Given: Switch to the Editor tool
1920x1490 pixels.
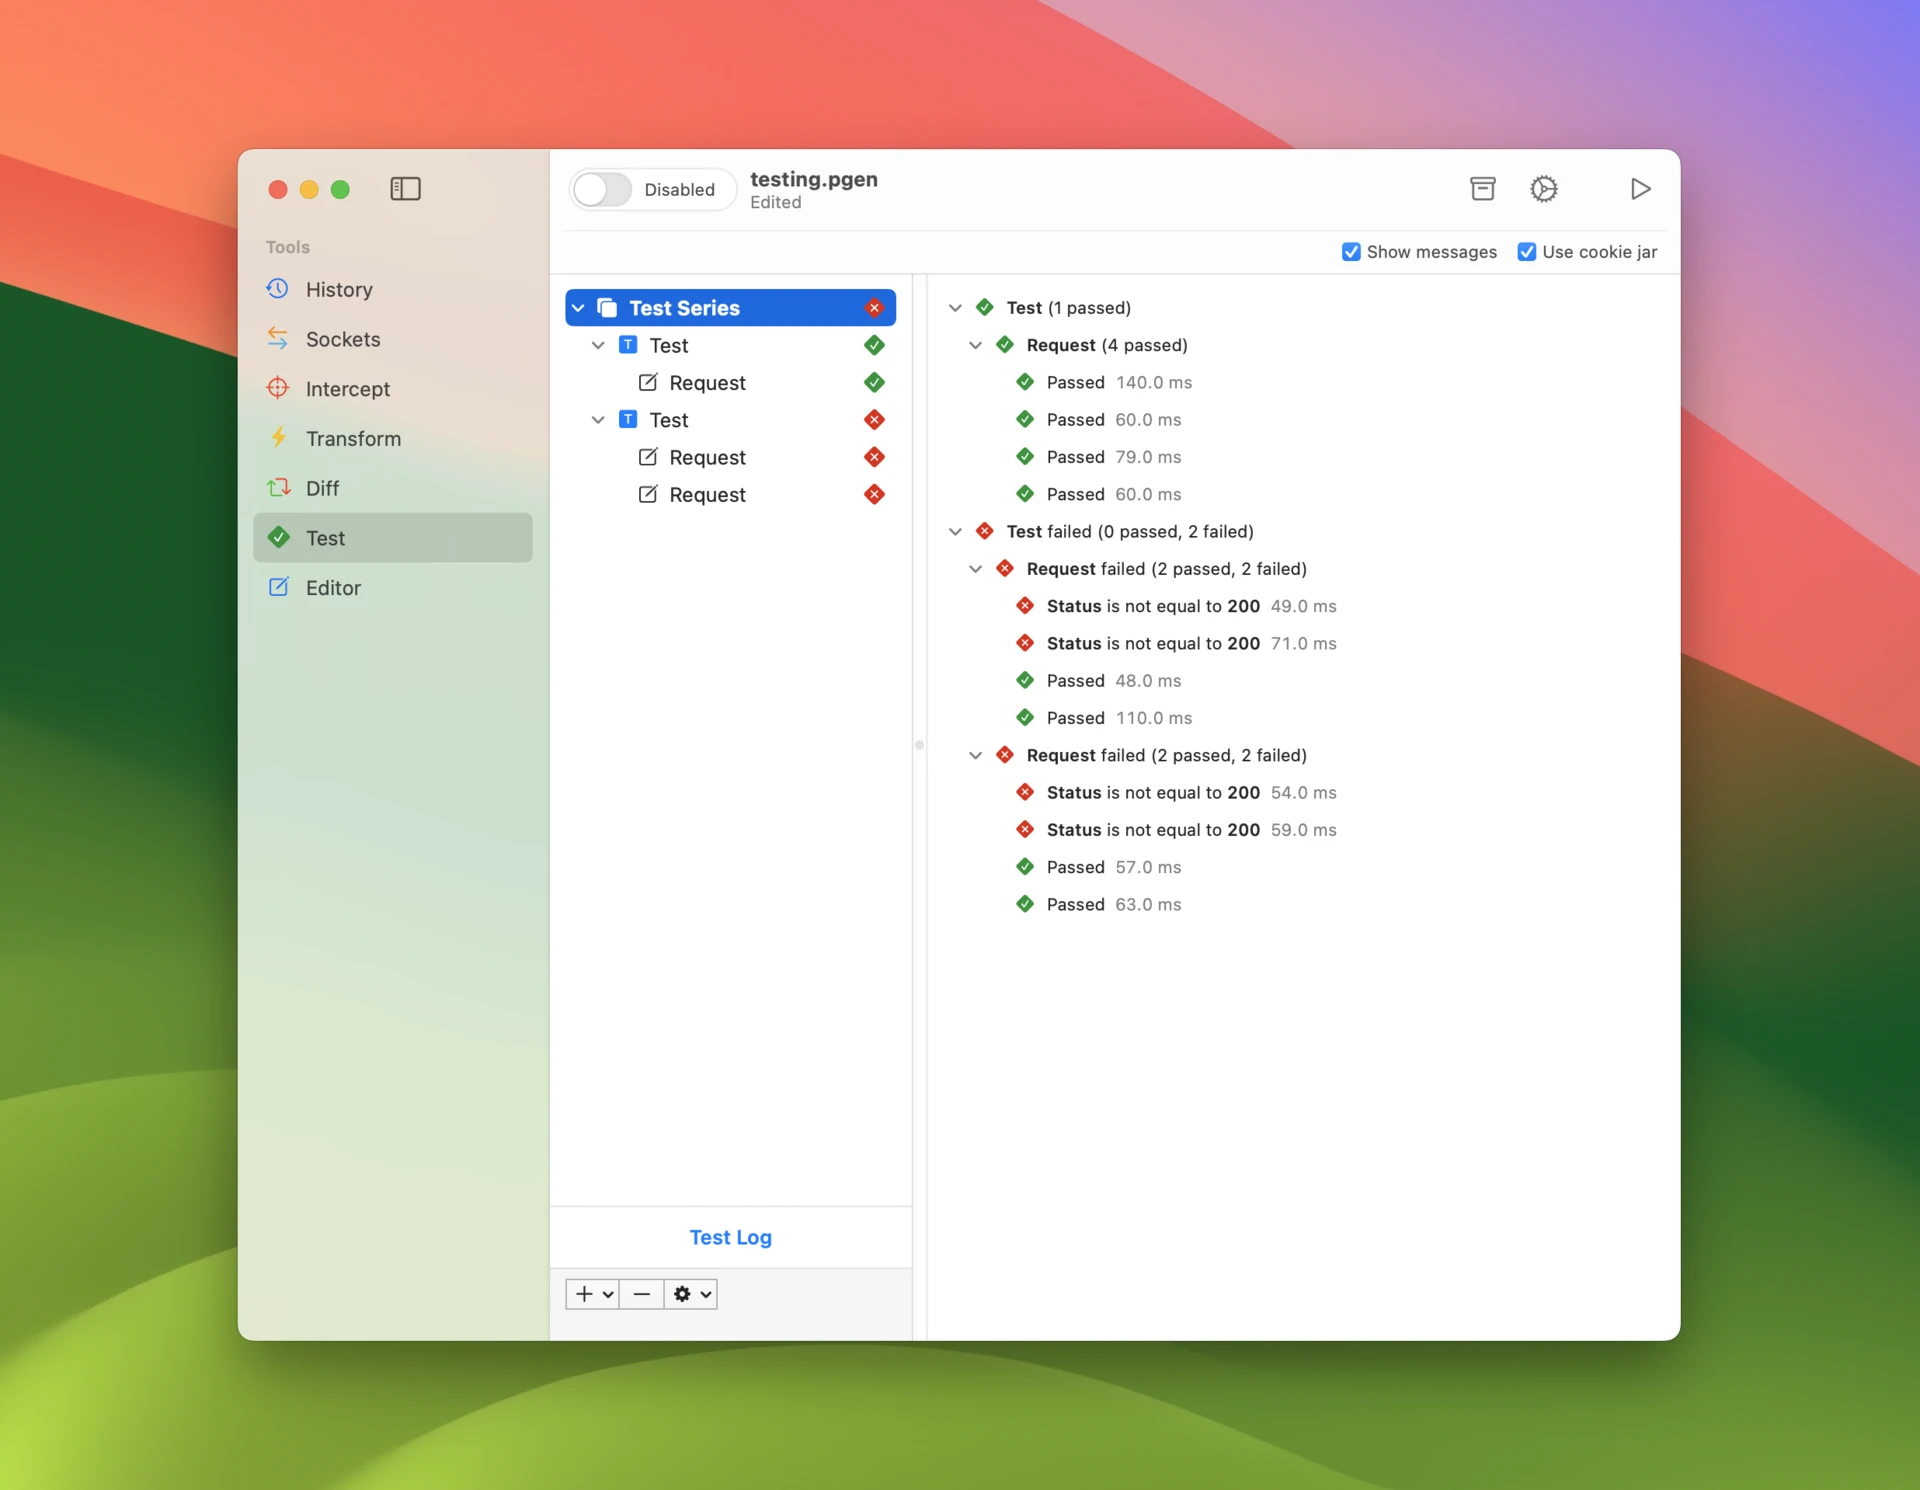Looking at the screenshot, I should pos(332,588).
